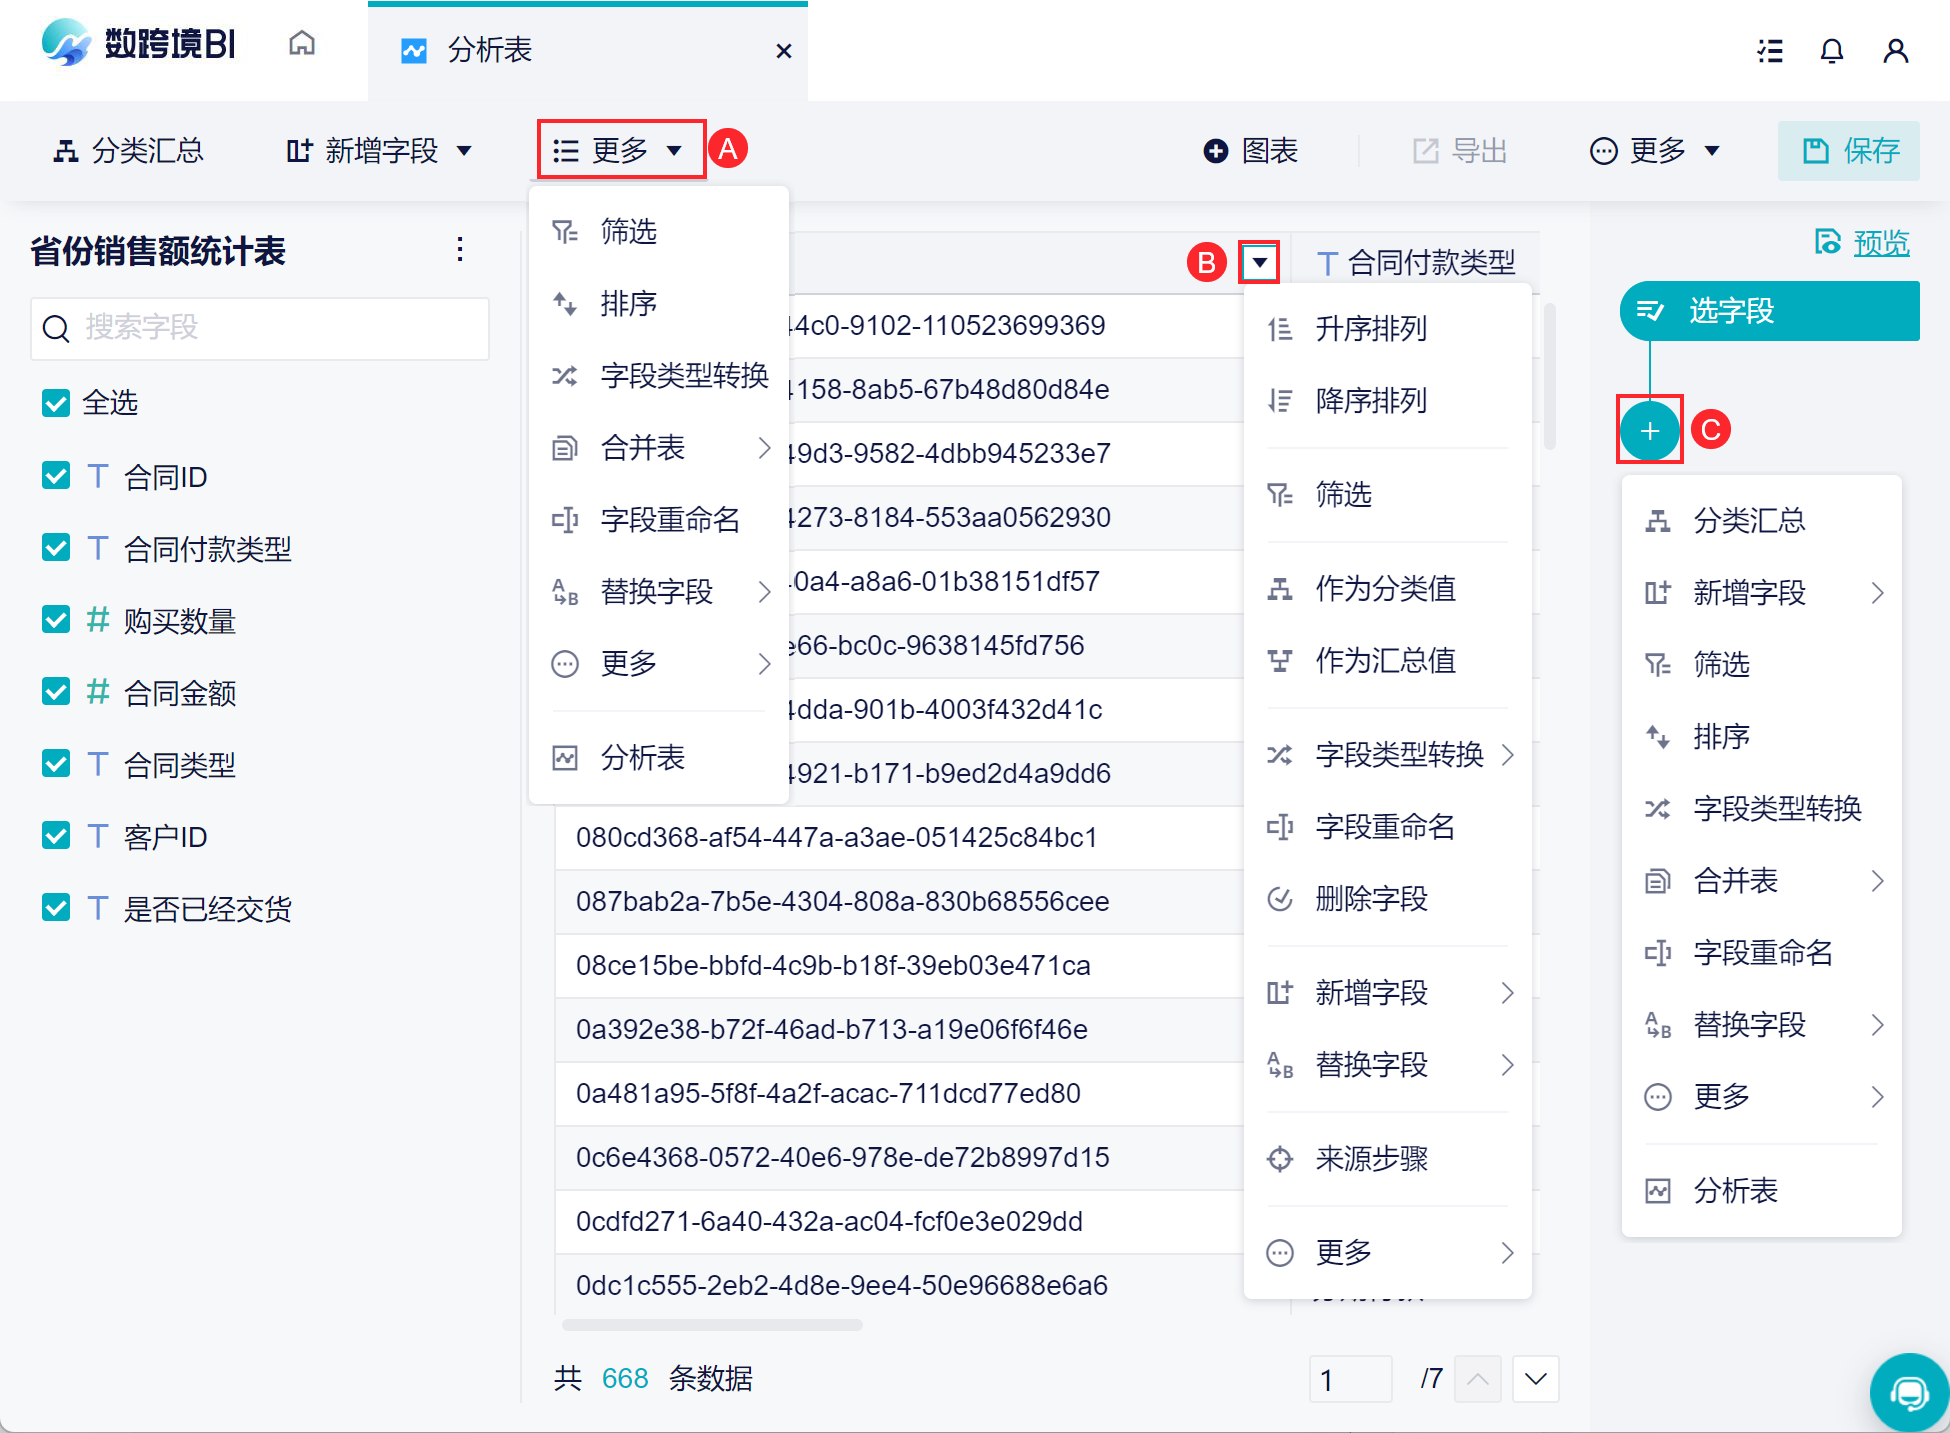Open the notification bell

pos(1831,51)
